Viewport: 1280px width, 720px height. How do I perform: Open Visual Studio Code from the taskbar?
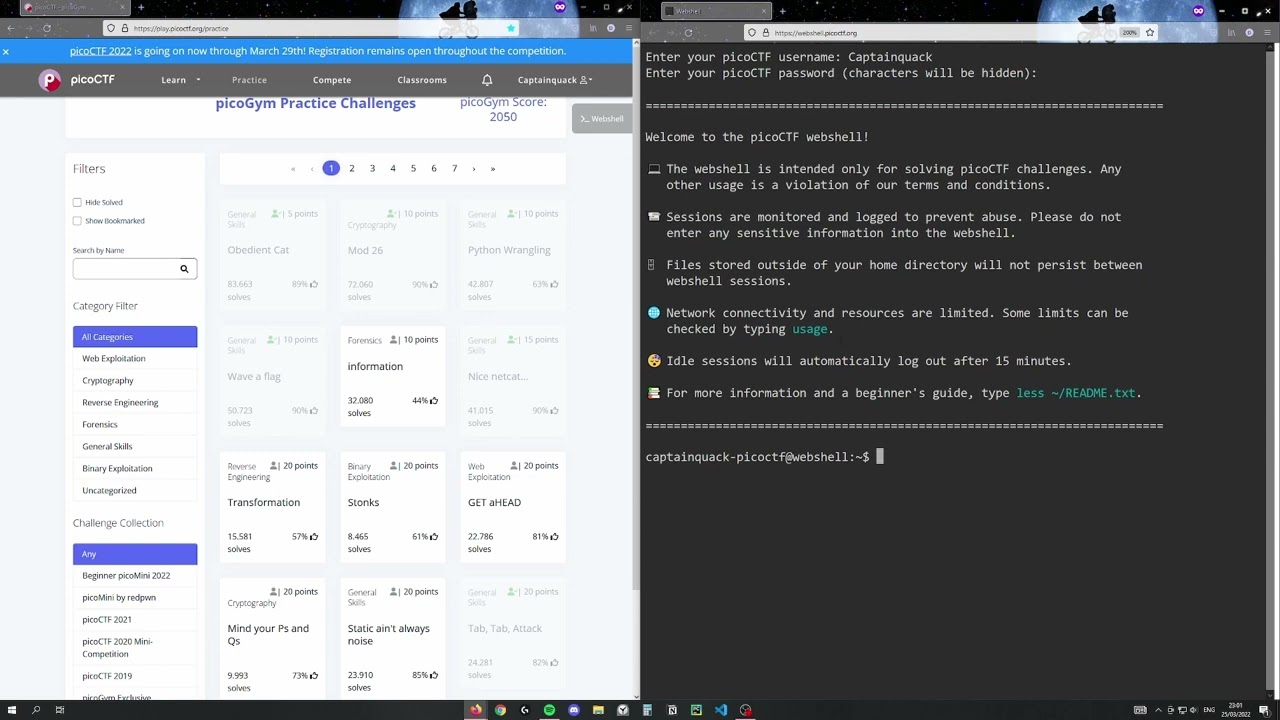721,710
